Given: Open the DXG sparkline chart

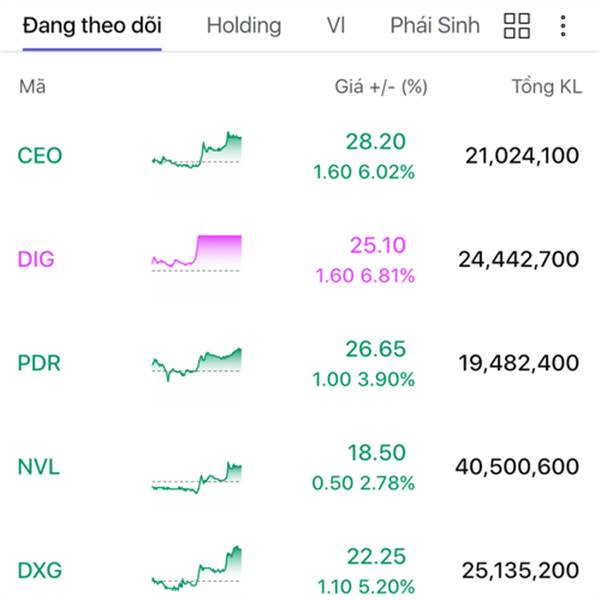Looking at the screenshot, I should (197, 568).
